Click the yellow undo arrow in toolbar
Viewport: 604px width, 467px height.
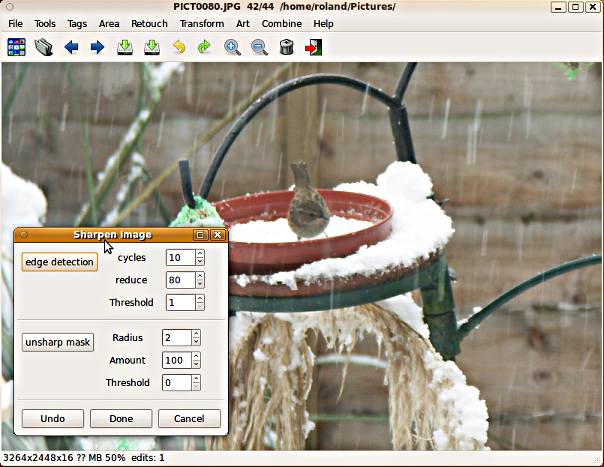pos(179,46)
